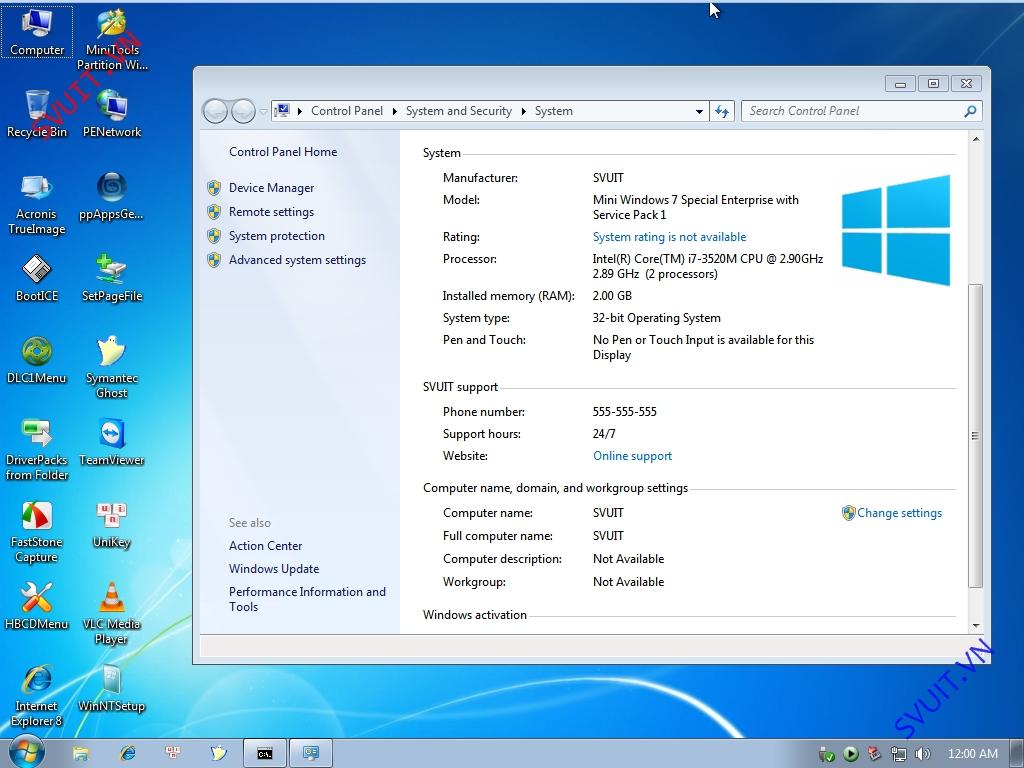
Task: Open the Computer desktop icon
Action: pyautogui.click(x=37, y=31)
